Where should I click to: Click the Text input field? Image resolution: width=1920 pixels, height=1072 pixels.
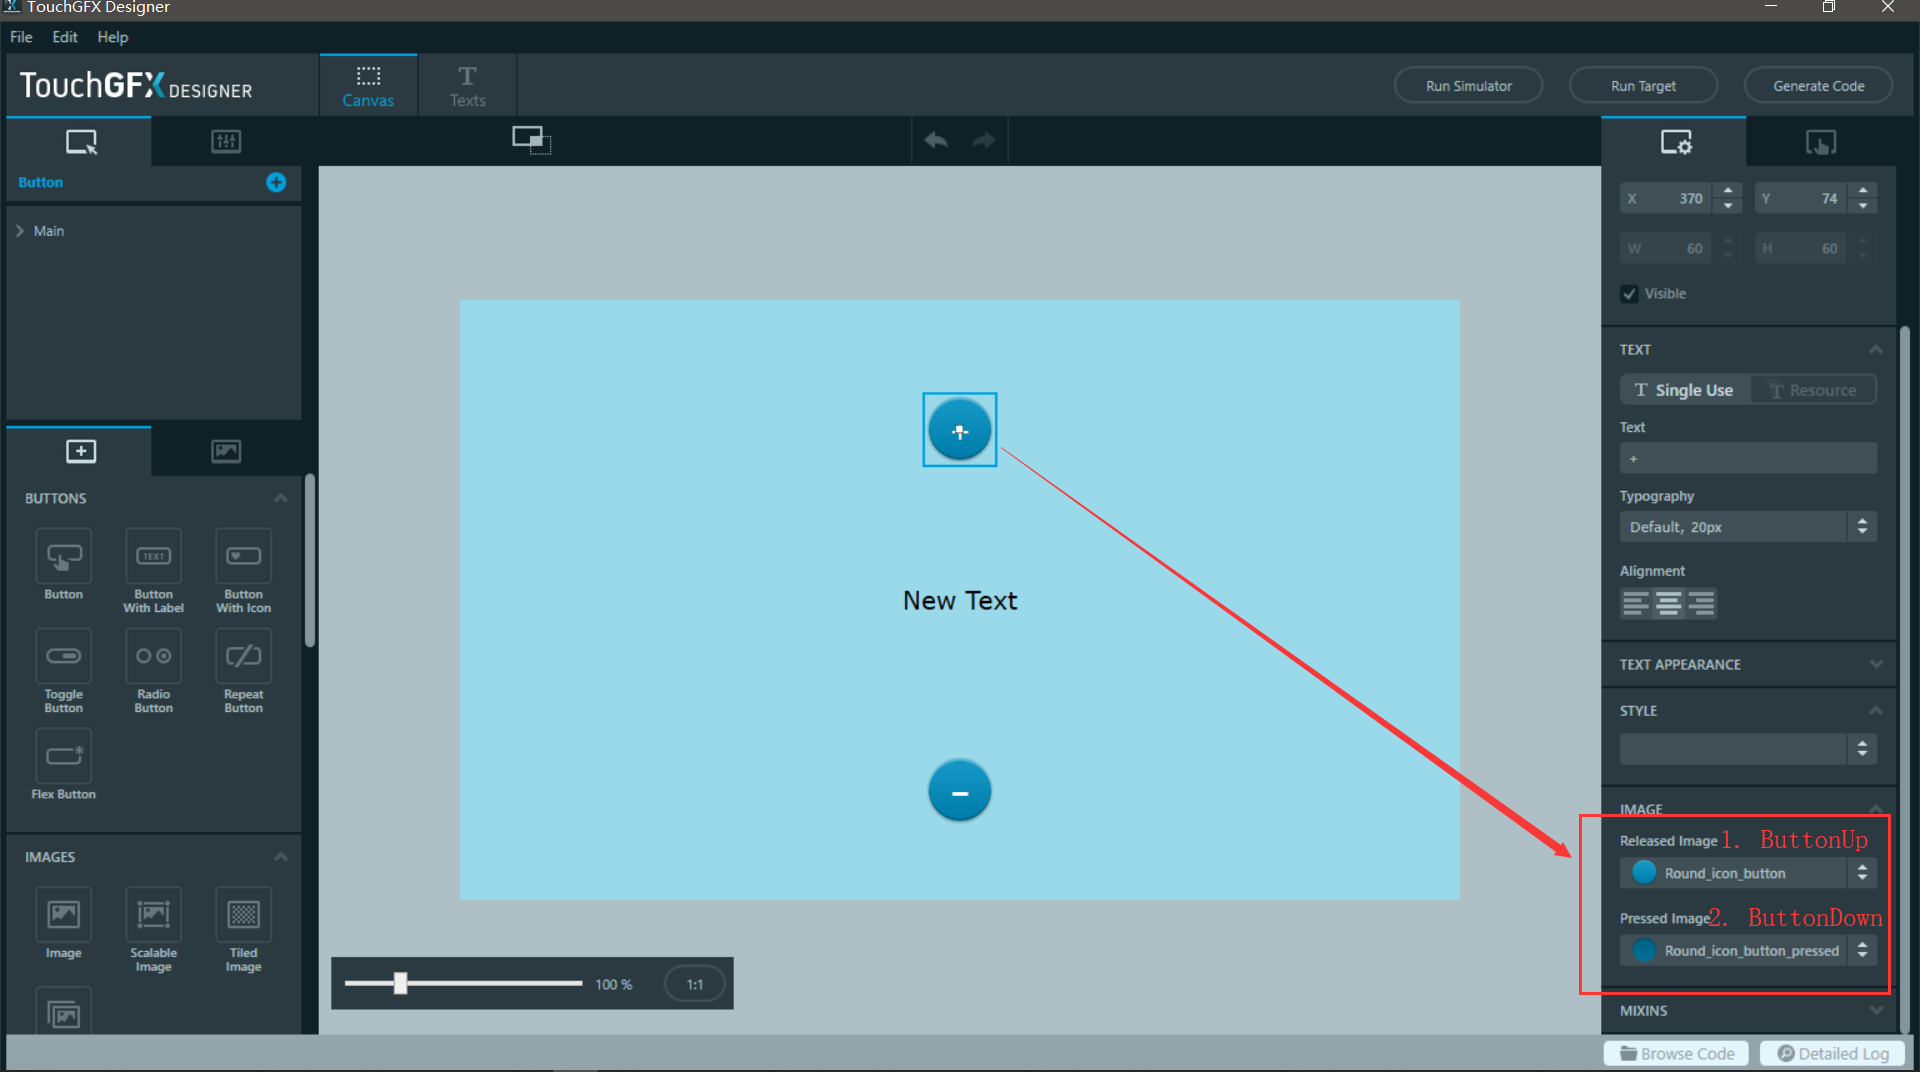click(1748, 459)
